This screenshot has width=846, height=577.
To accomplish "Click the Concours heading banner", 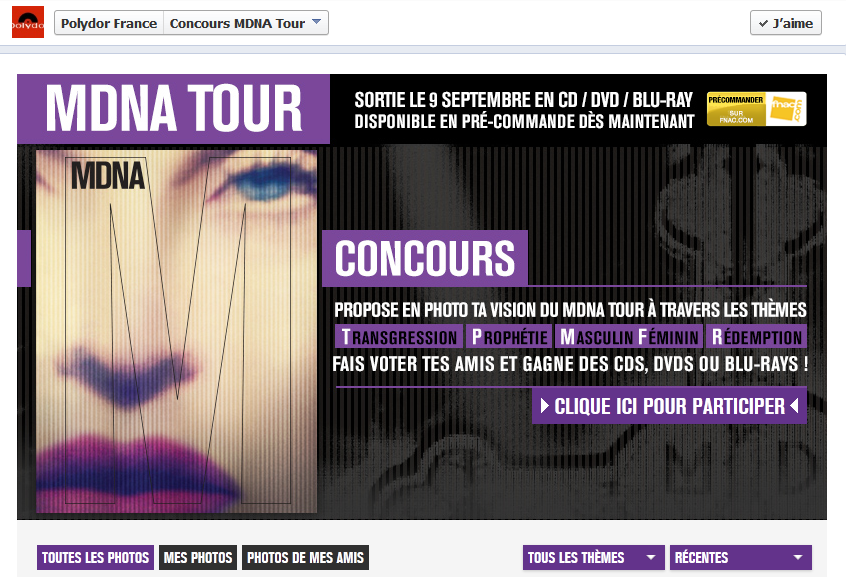I will click(x=425, y=258).
